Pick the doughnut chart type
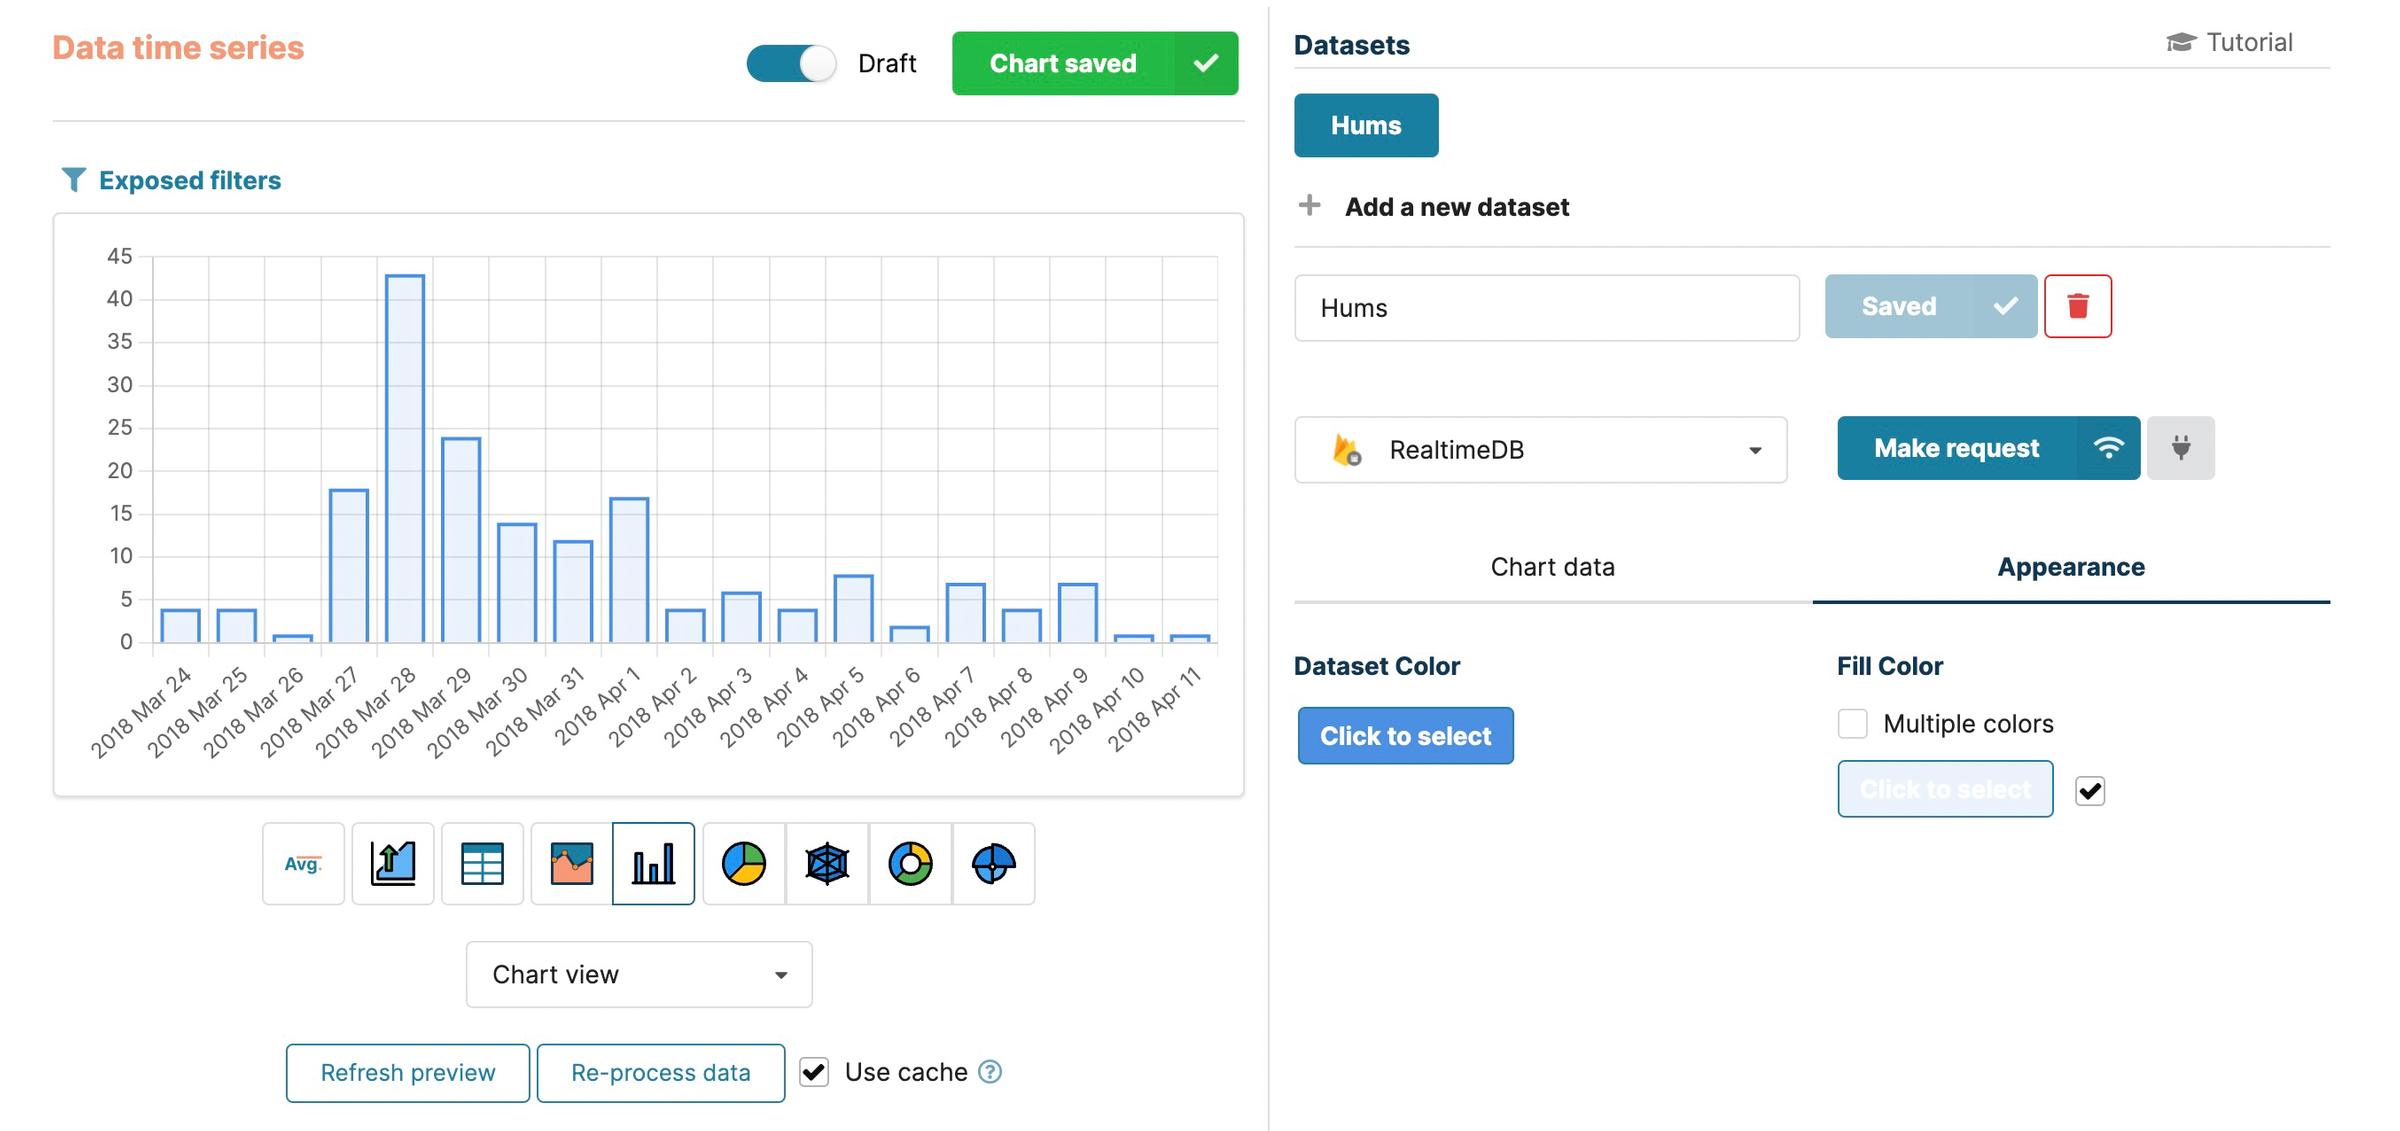Screen dimensions: 2400x1131 (911, 863)
